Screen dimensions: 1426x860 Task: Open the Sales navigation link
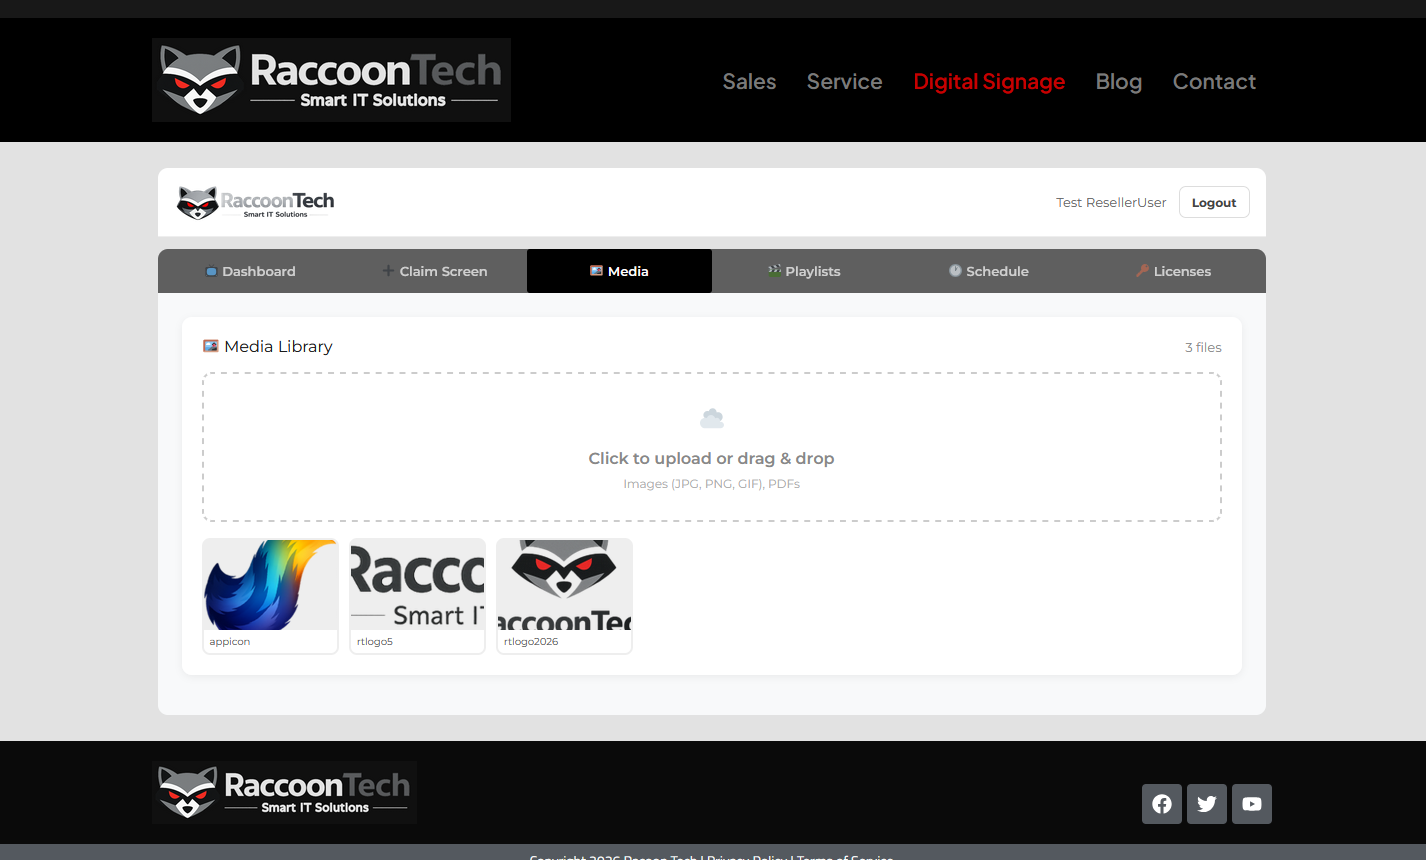point(749,82)
